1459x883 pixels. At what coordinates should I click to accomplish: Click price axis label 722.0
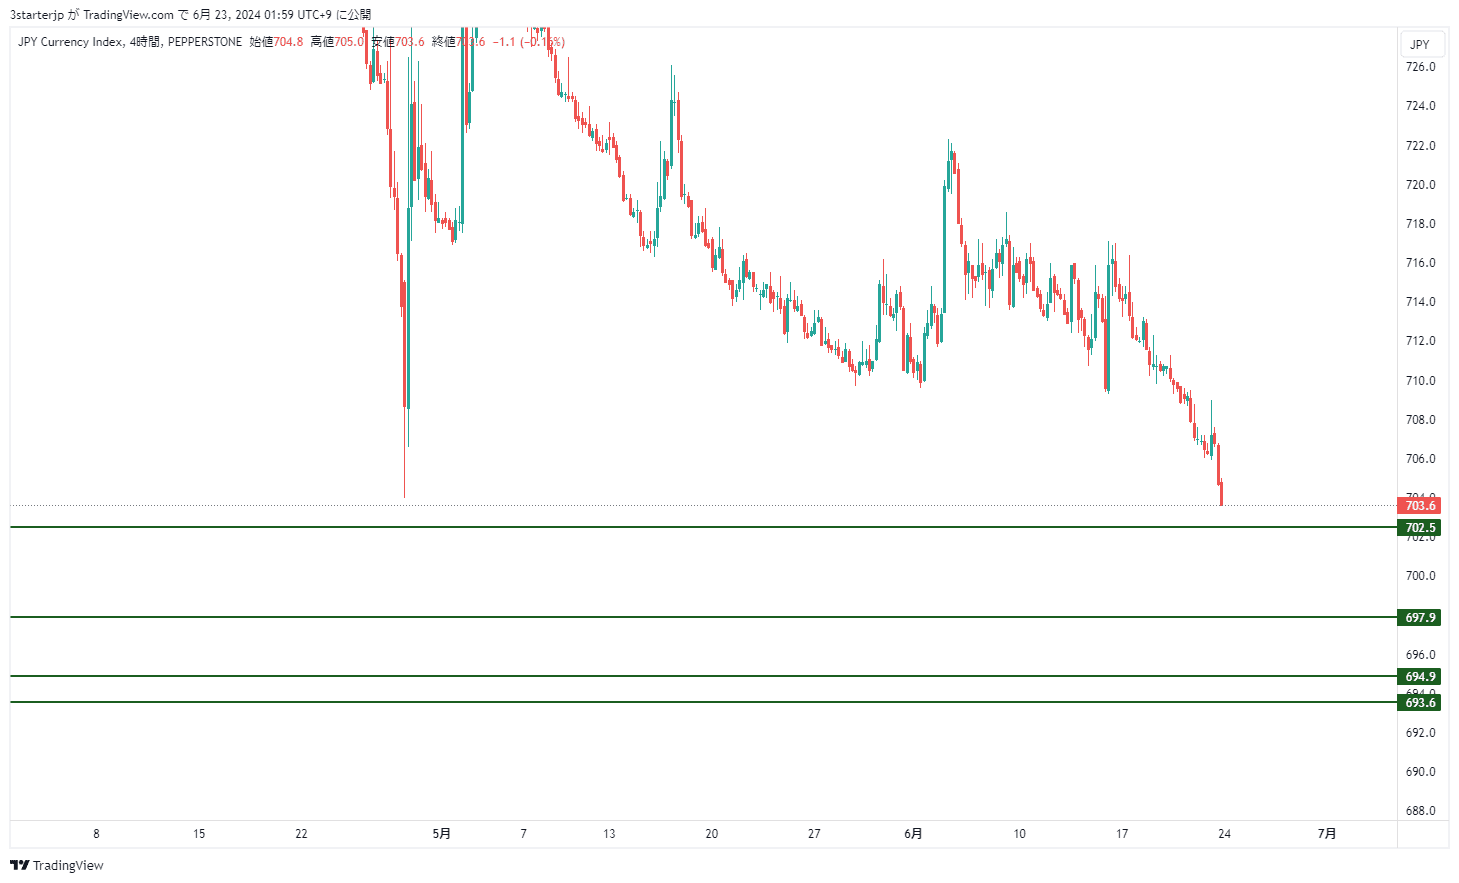click(1420, 146)
